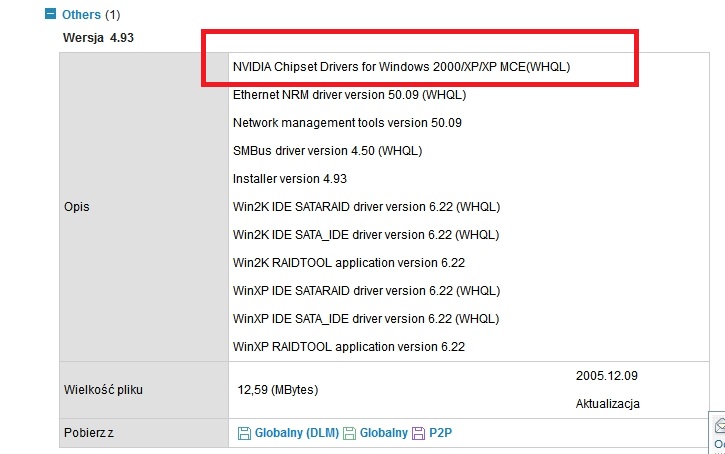Viewport: 725px width, 454px height.
Task: Select Win2K IDE SATARAID driver line
Action: [367, 207]
